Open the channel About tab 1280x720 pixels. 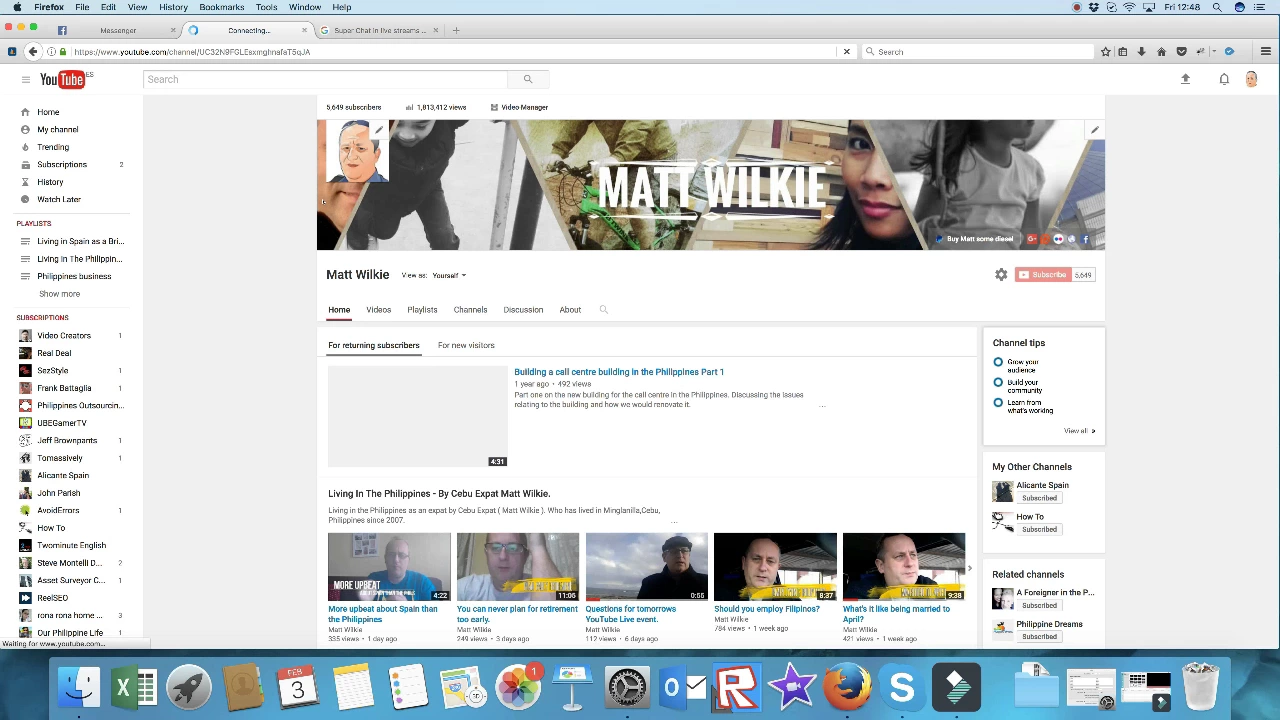(x=570, y=310)
